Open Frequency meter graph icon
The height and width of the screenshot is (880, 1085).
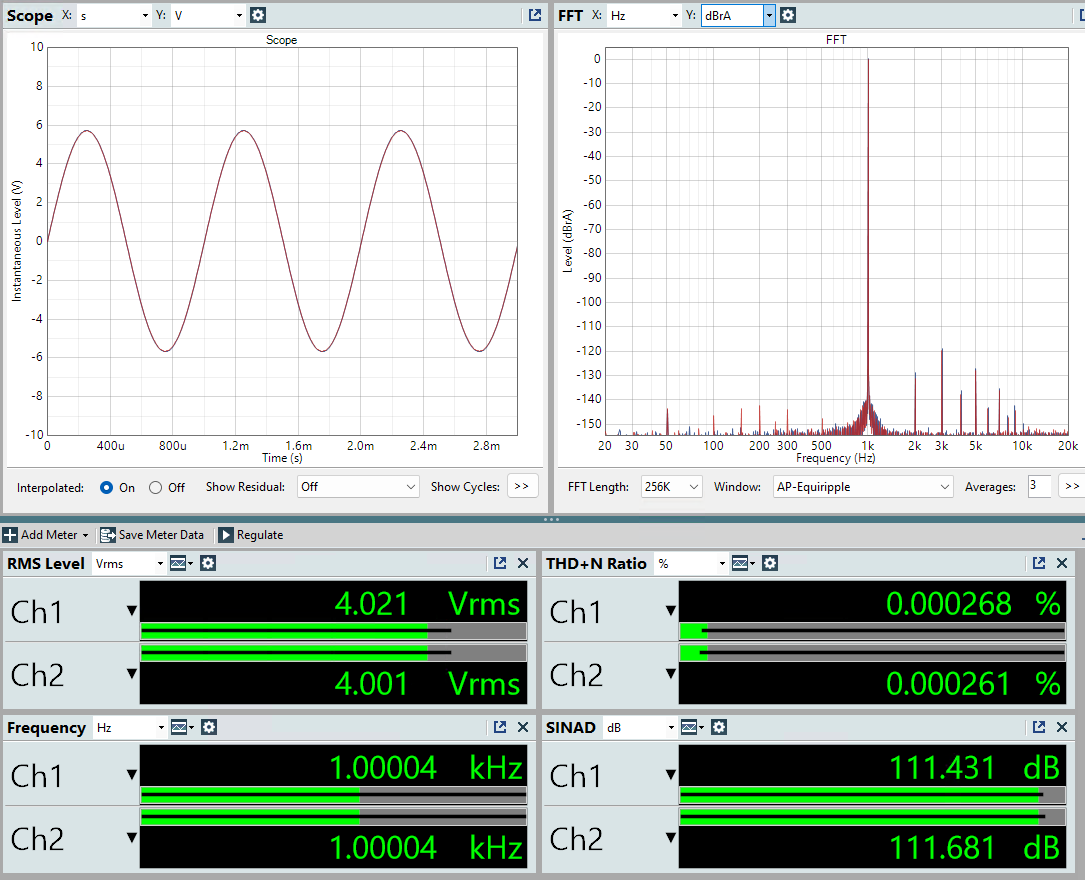179,727
